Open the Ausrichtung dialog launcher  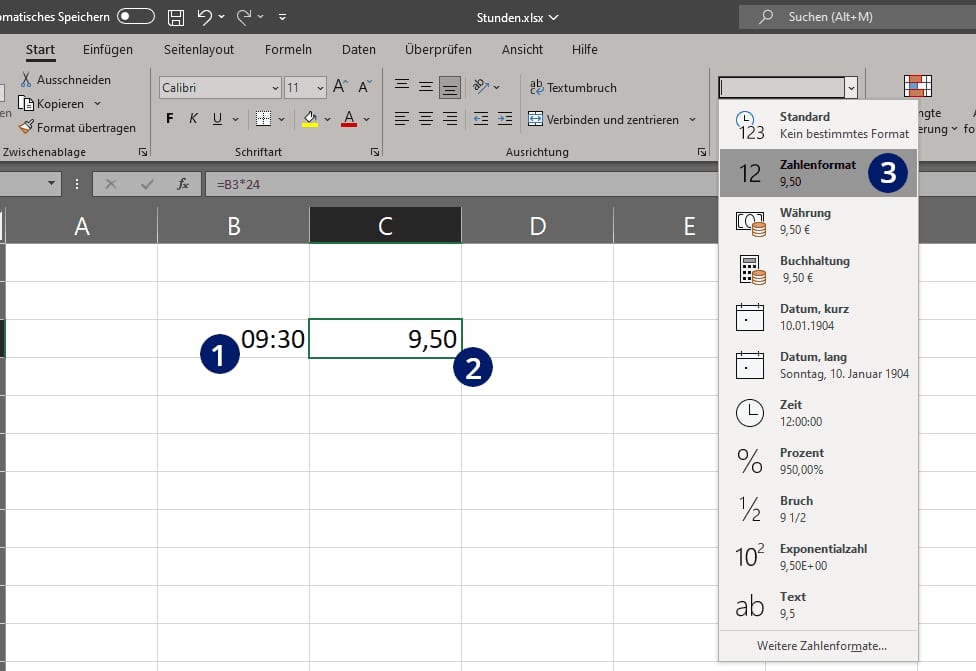coord(702,152)
